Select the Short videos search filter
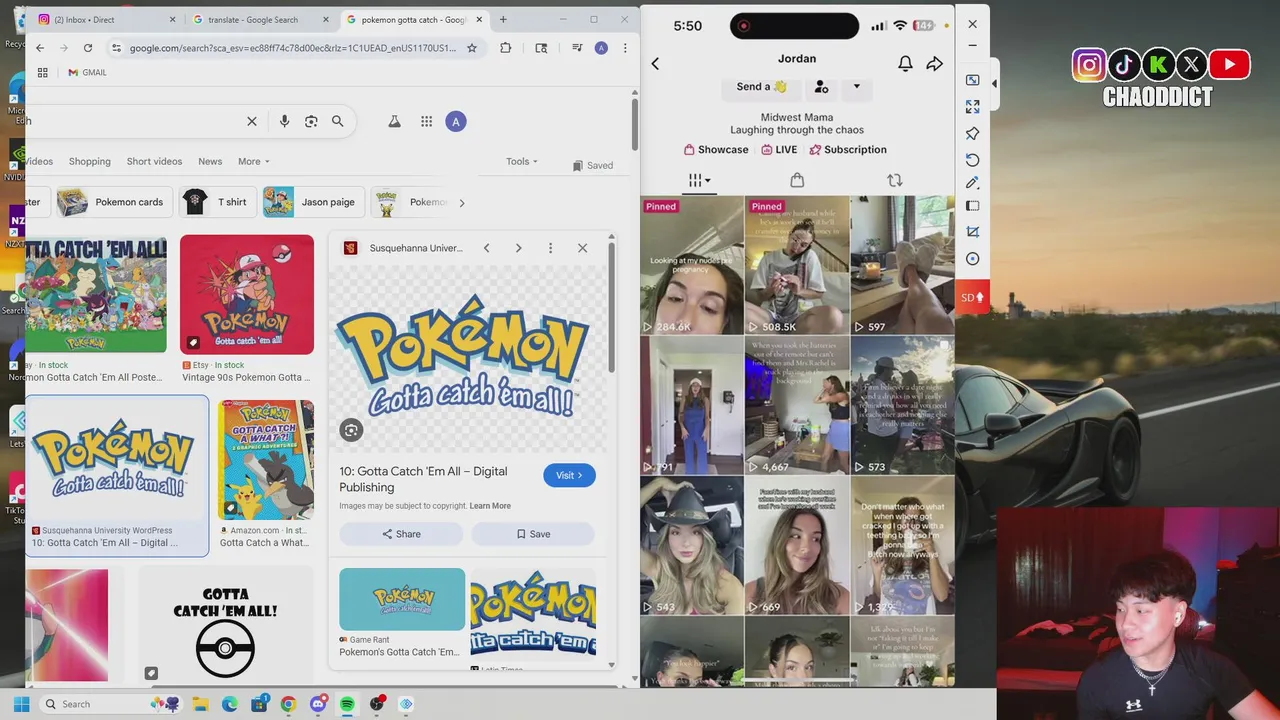This screenshot has height=720, width=1280. [154, 161]
